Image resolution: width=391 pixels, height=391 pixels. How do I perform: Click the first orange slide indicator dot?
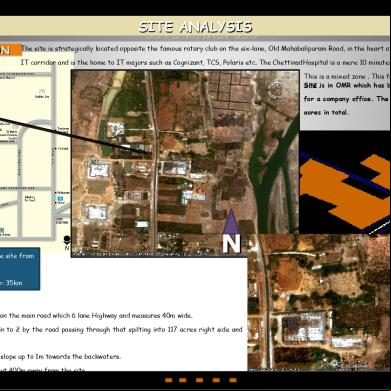click(168, 380)
